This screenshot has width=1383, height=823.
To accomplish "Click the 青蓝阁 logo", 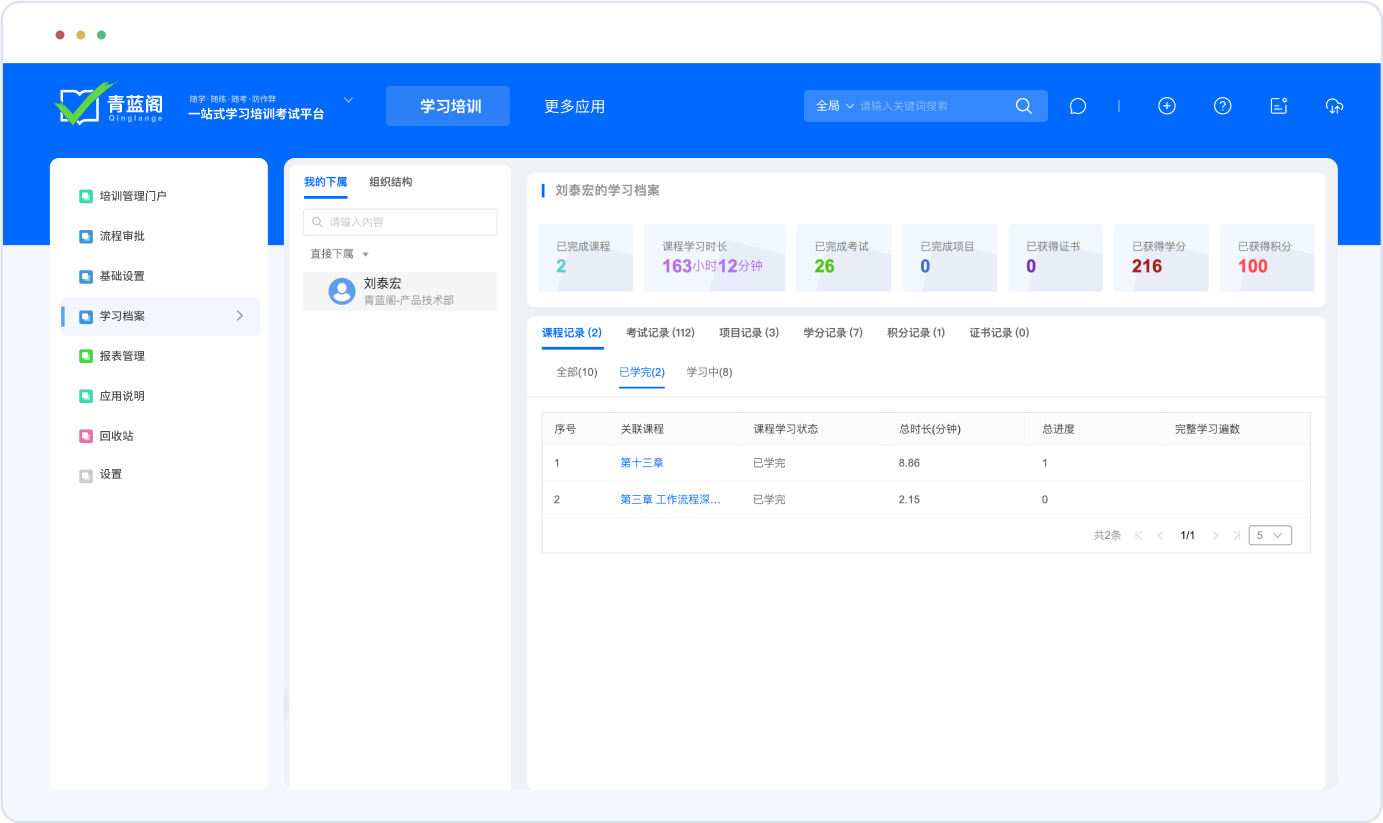I will pyautogui.click(x=102, y=105).
